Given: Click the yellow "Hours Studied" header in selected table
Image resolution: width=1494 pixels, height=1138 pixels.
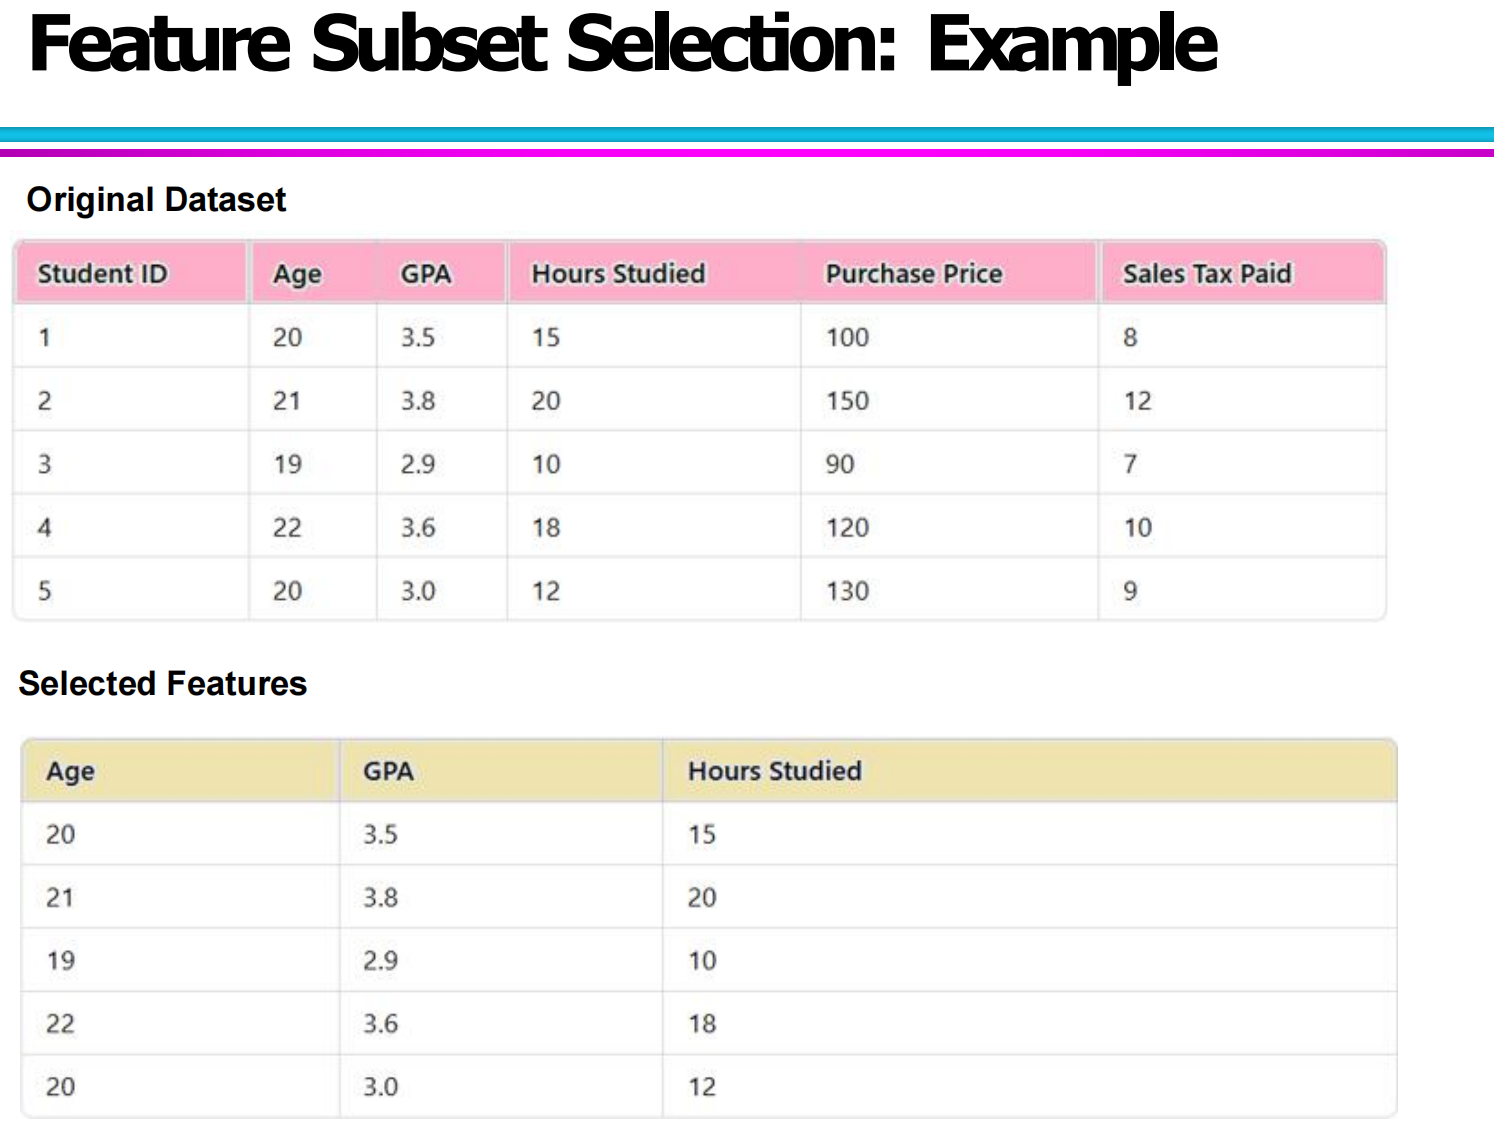Looking at the screenshot, I should 774,771.
